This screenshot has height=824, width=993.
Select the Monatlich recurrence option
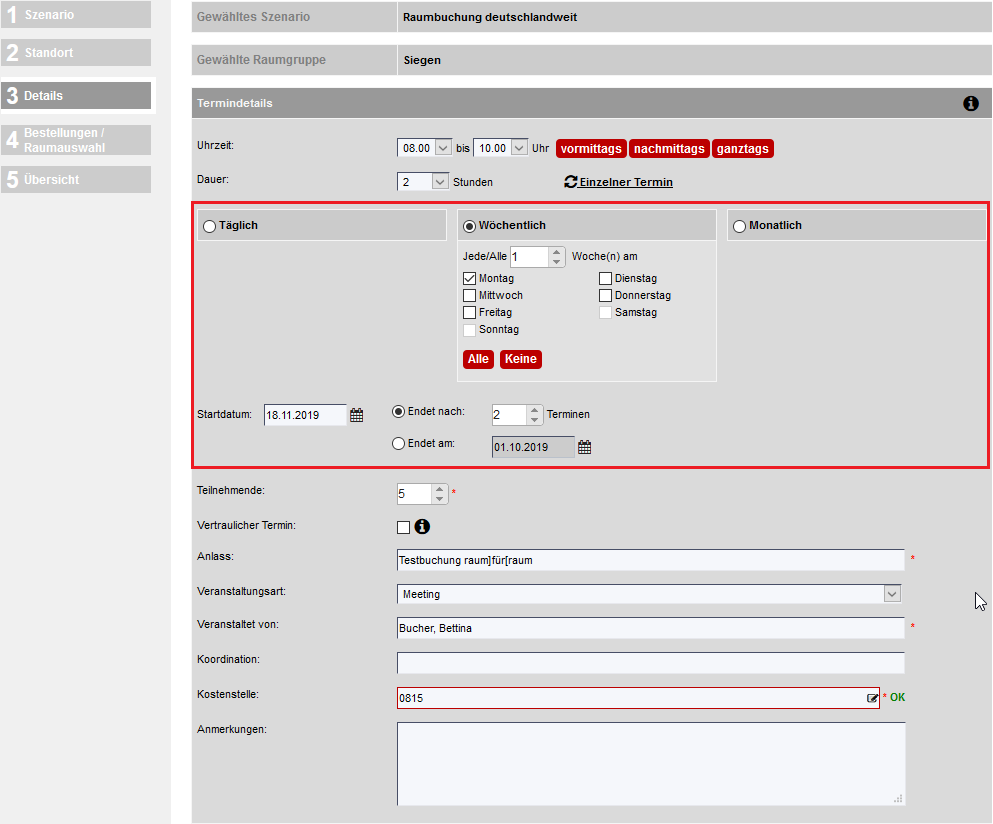click(x=739, y=226)
